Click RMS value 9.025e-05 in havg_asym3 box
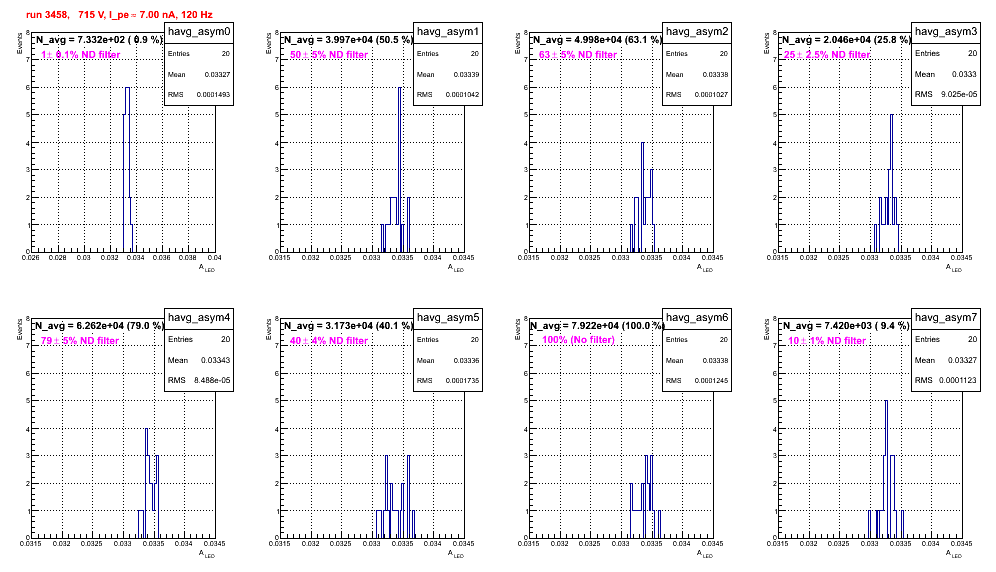Screen dimensions: 996x572 tap(959, 94)
